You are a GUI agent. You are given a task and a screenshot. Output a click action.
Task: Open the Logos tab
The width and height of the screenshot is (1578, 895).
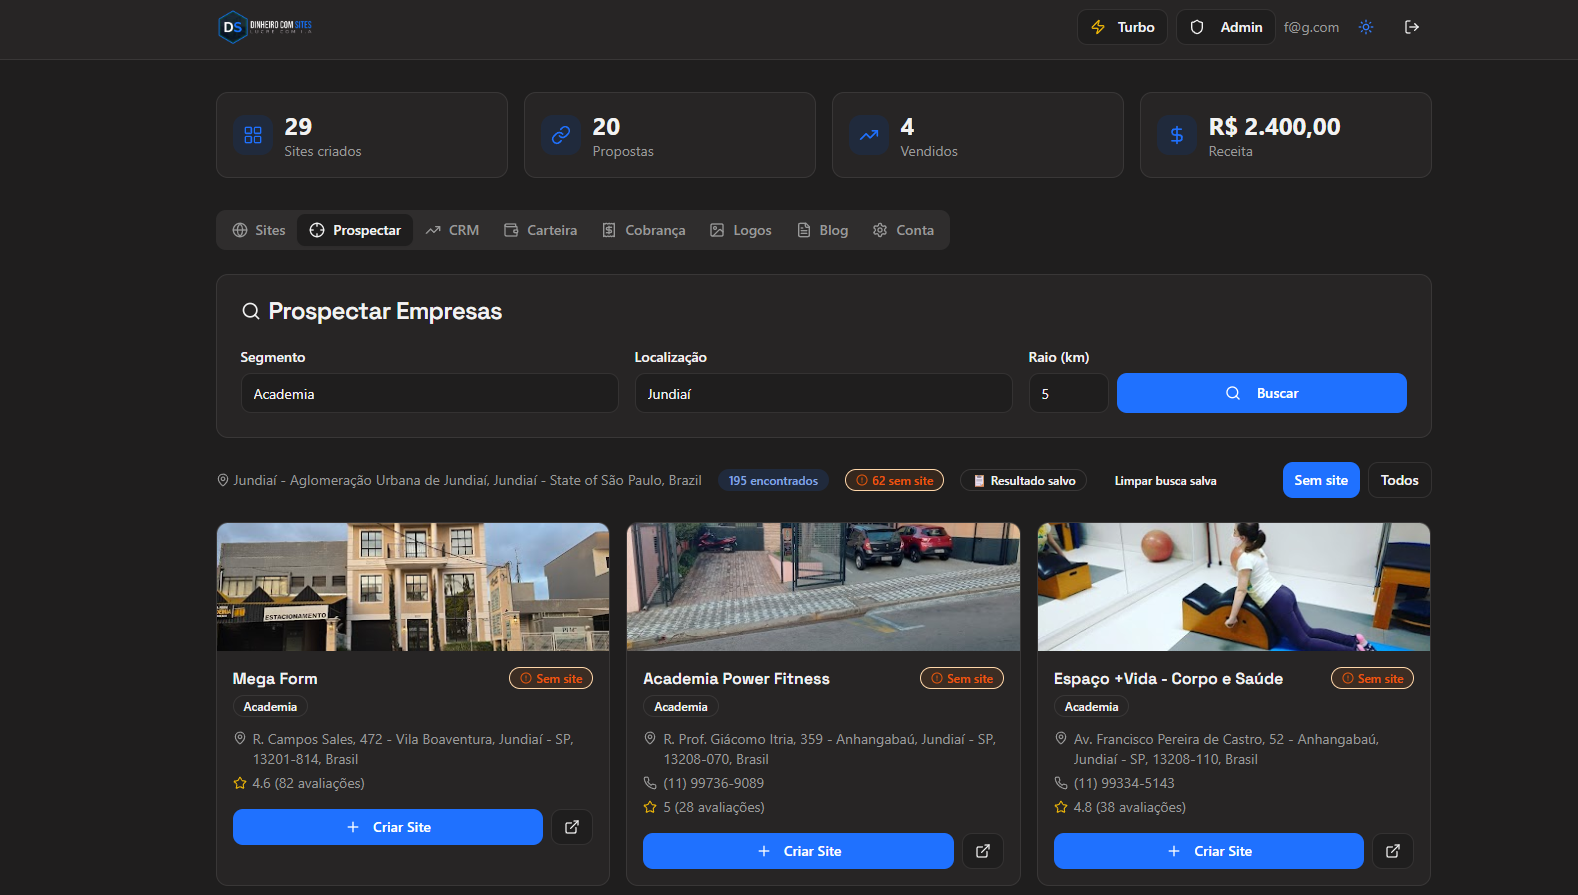coord(740,230)
